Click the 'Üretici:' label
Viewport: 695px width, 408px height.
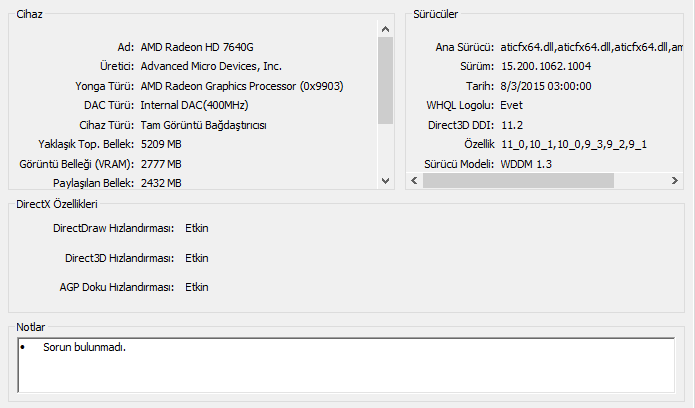click(x=117, y=66)
